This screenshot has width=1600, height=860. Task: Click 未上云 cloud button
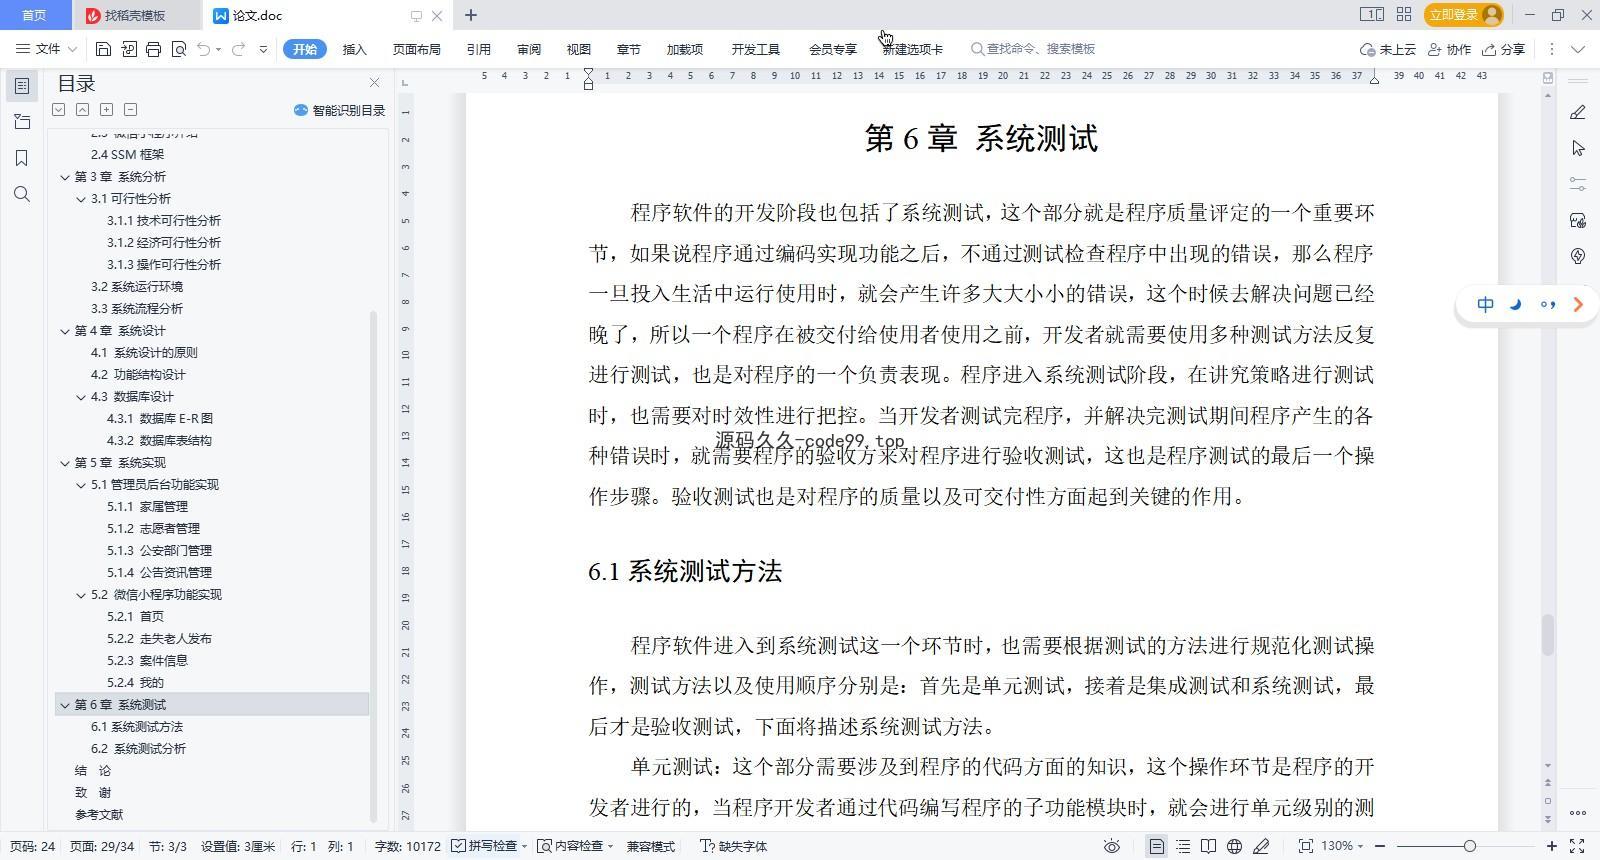(x=1388, y=49)
